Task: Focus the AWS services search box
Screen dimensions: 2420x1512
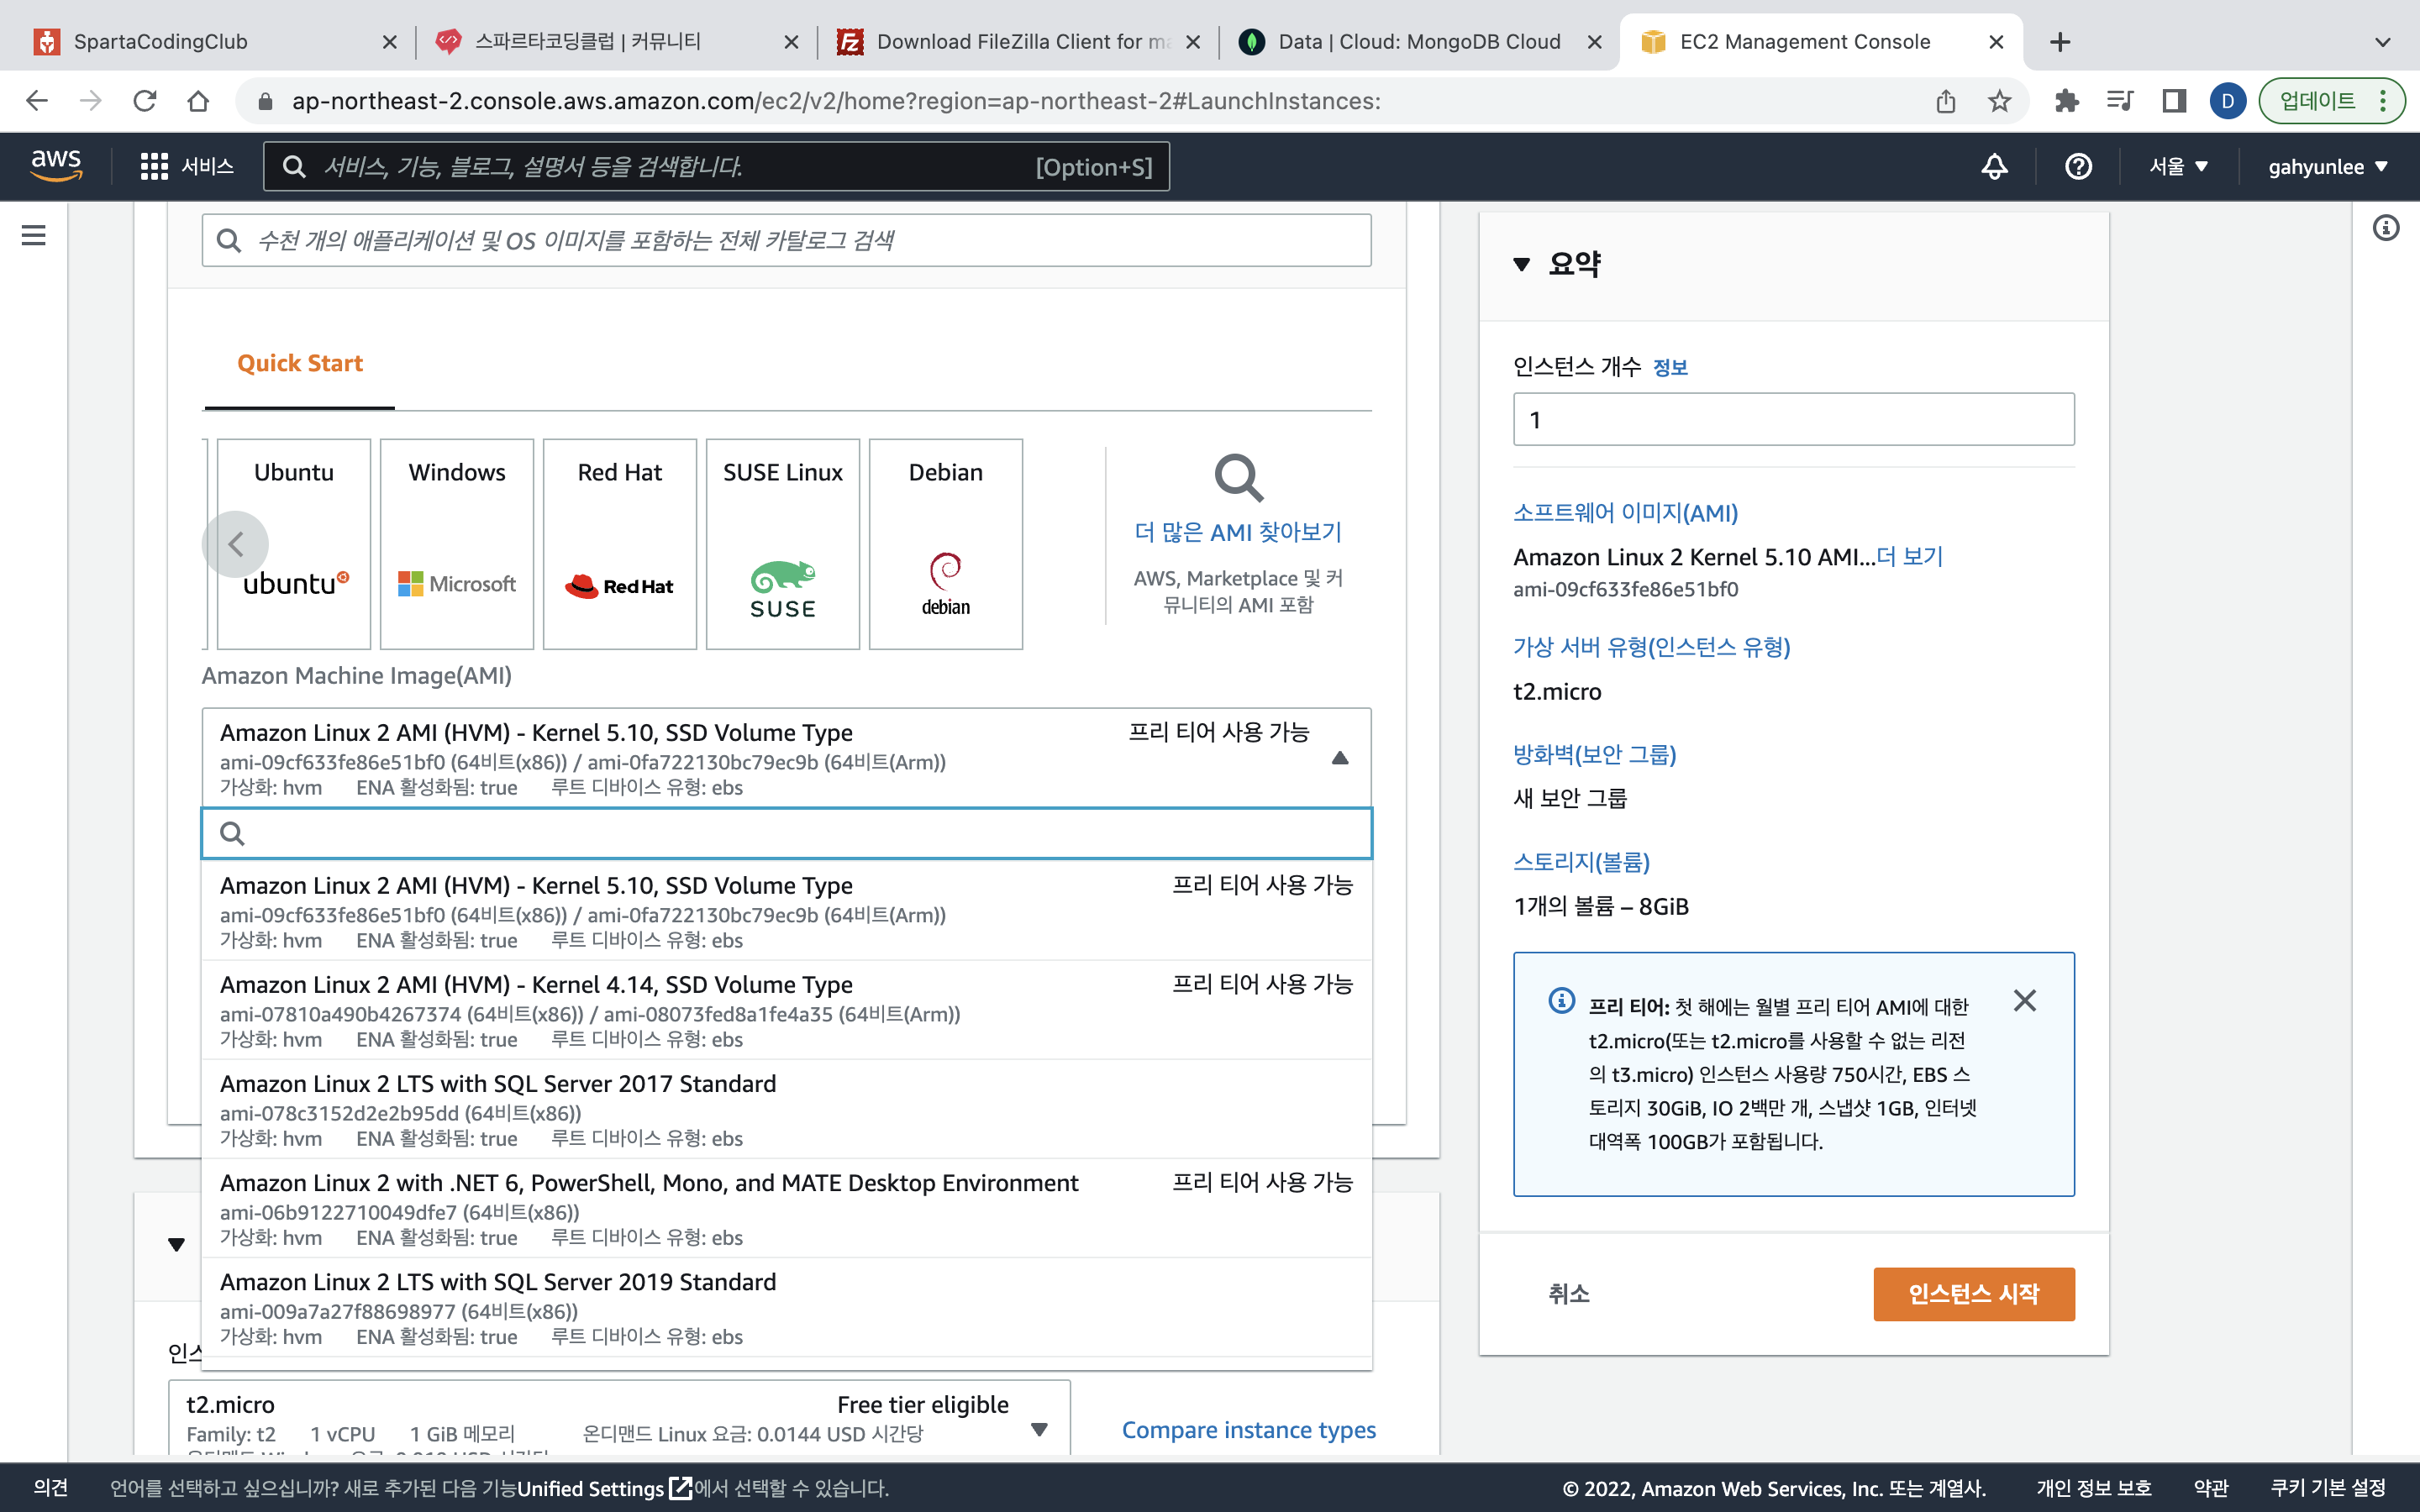Action: (x=716, y=166)
